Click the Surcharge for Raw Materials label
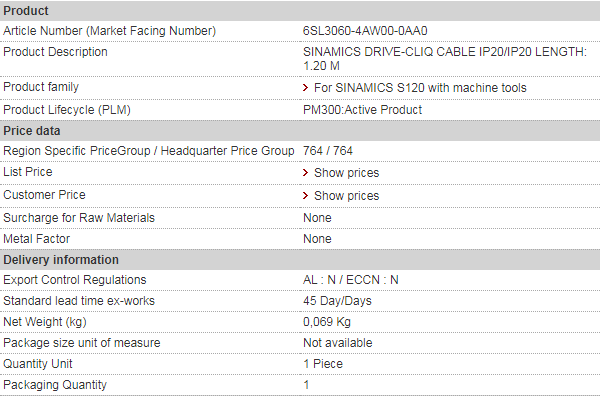Viewport: 601px width, 396px height. pyautogui.click(x=79, y=218)
